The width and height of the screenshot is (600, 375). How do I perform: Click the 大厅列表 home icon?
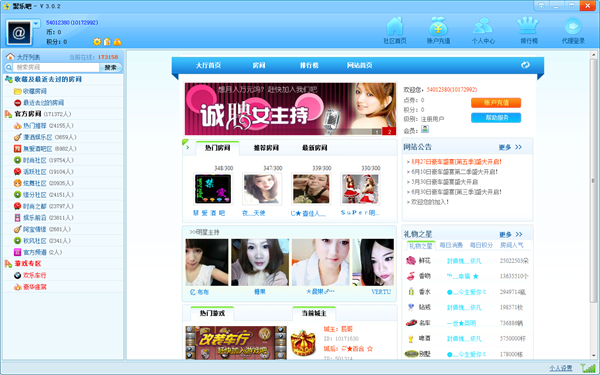pyautogui.click(x=10, y=57)
